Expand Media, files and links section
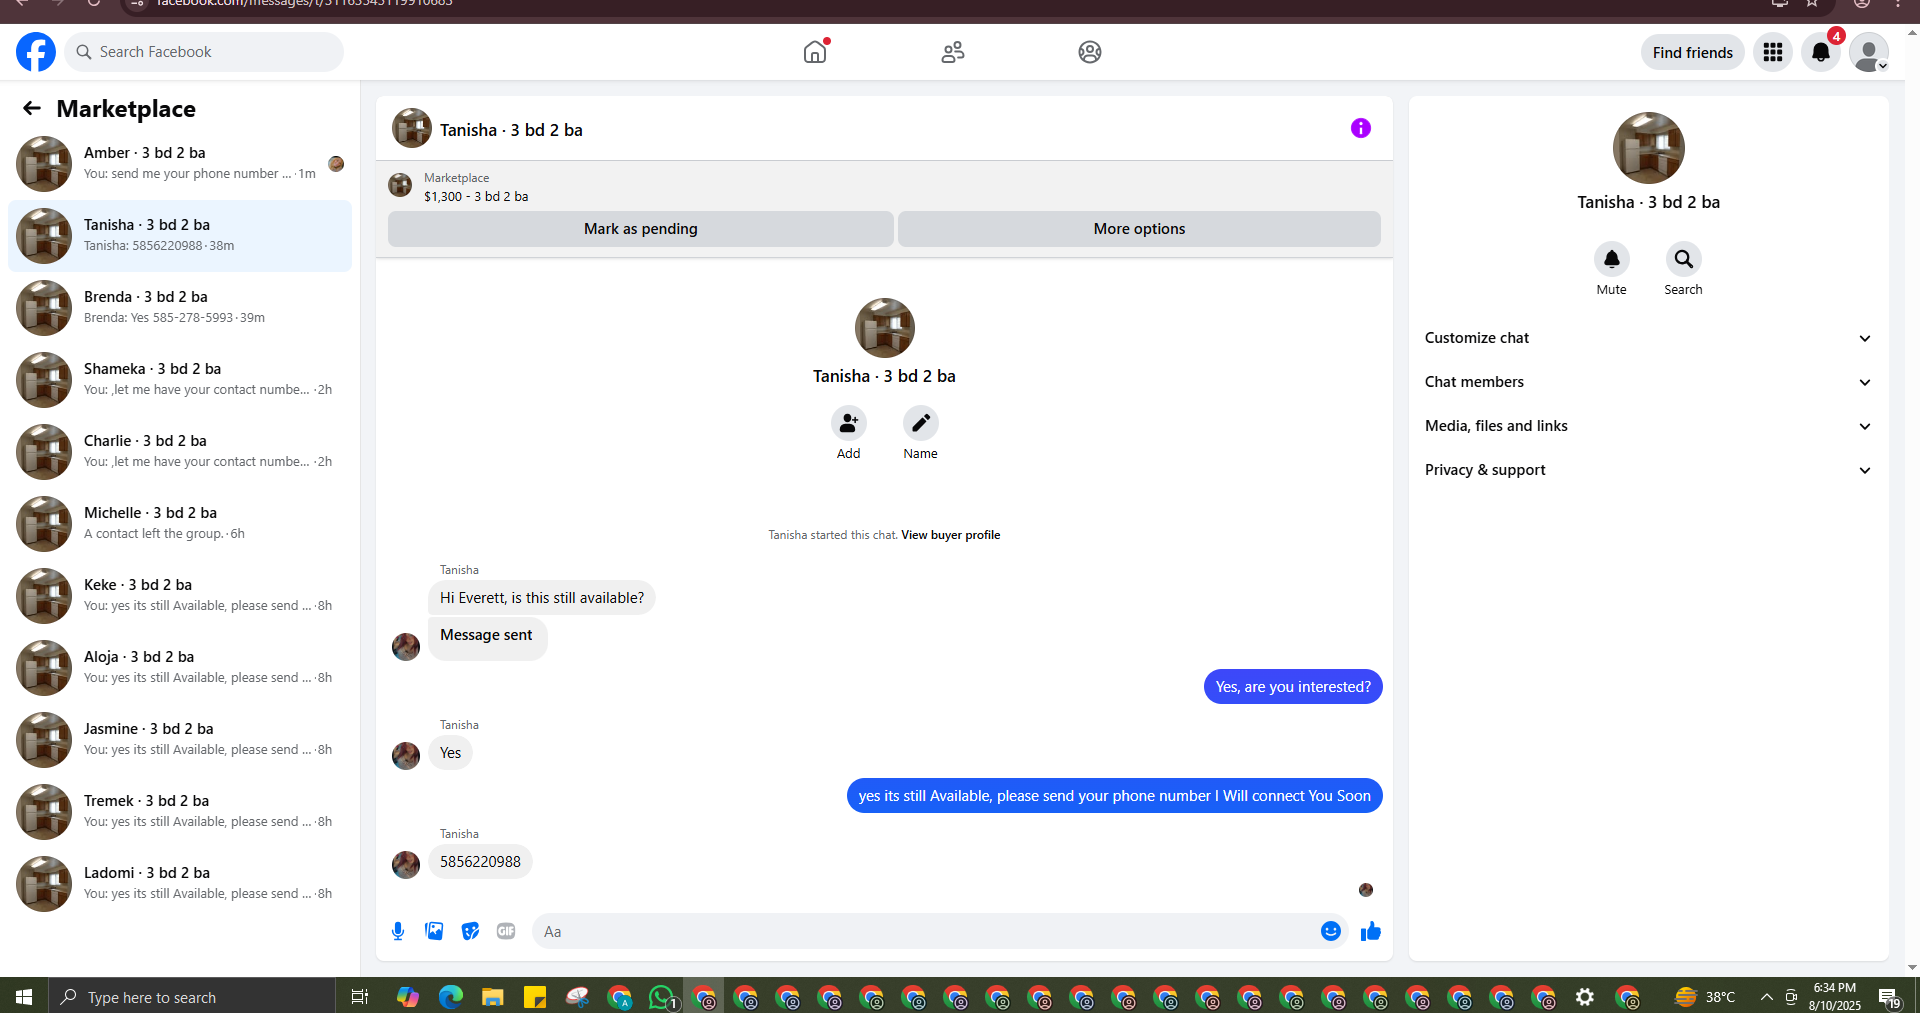1920x1013 pixels. pyautogui.click(x=1648, y=426)
